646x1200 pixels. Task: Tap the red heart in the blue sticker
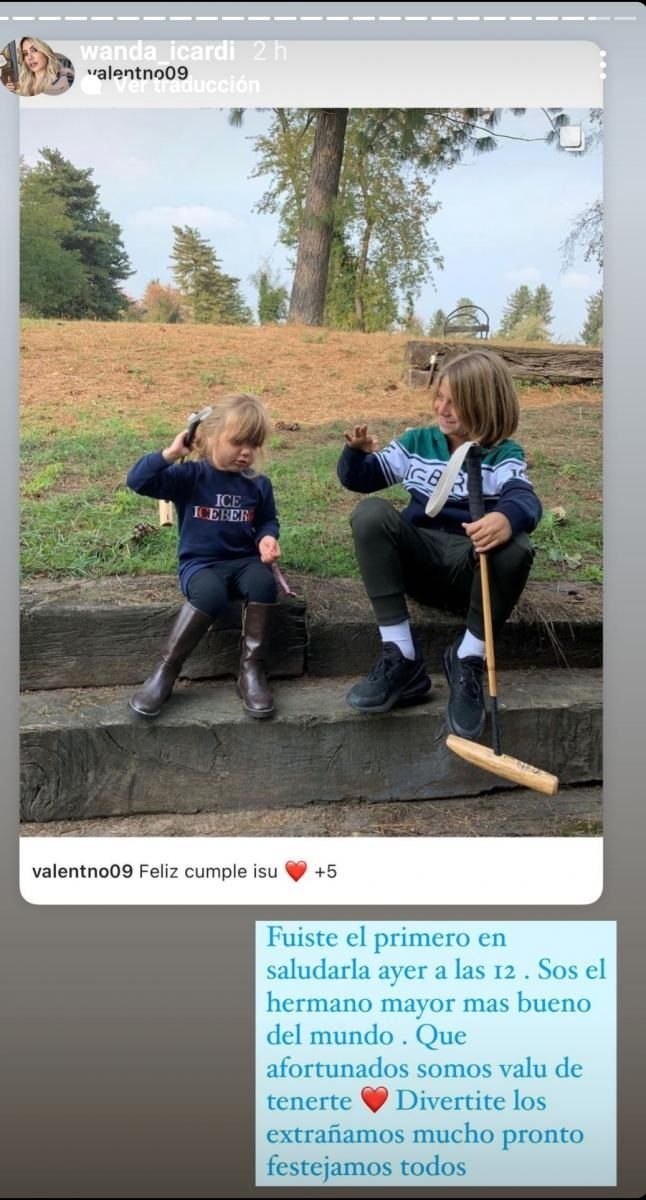(374, 1100)
